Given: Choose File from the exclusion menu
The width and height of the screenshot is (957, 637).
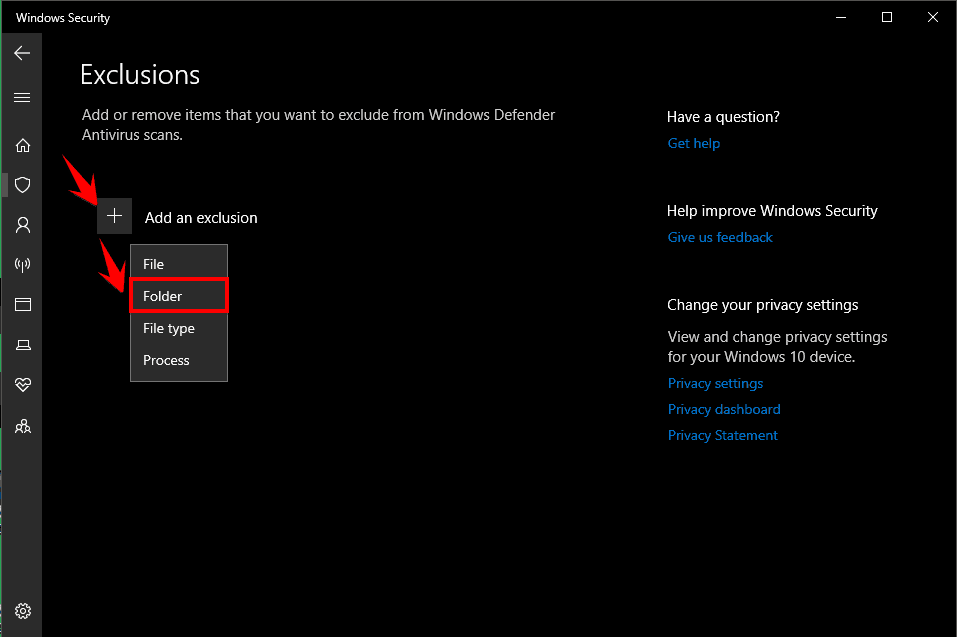Looking at the screenshot, I should click(x=152, y=263).
